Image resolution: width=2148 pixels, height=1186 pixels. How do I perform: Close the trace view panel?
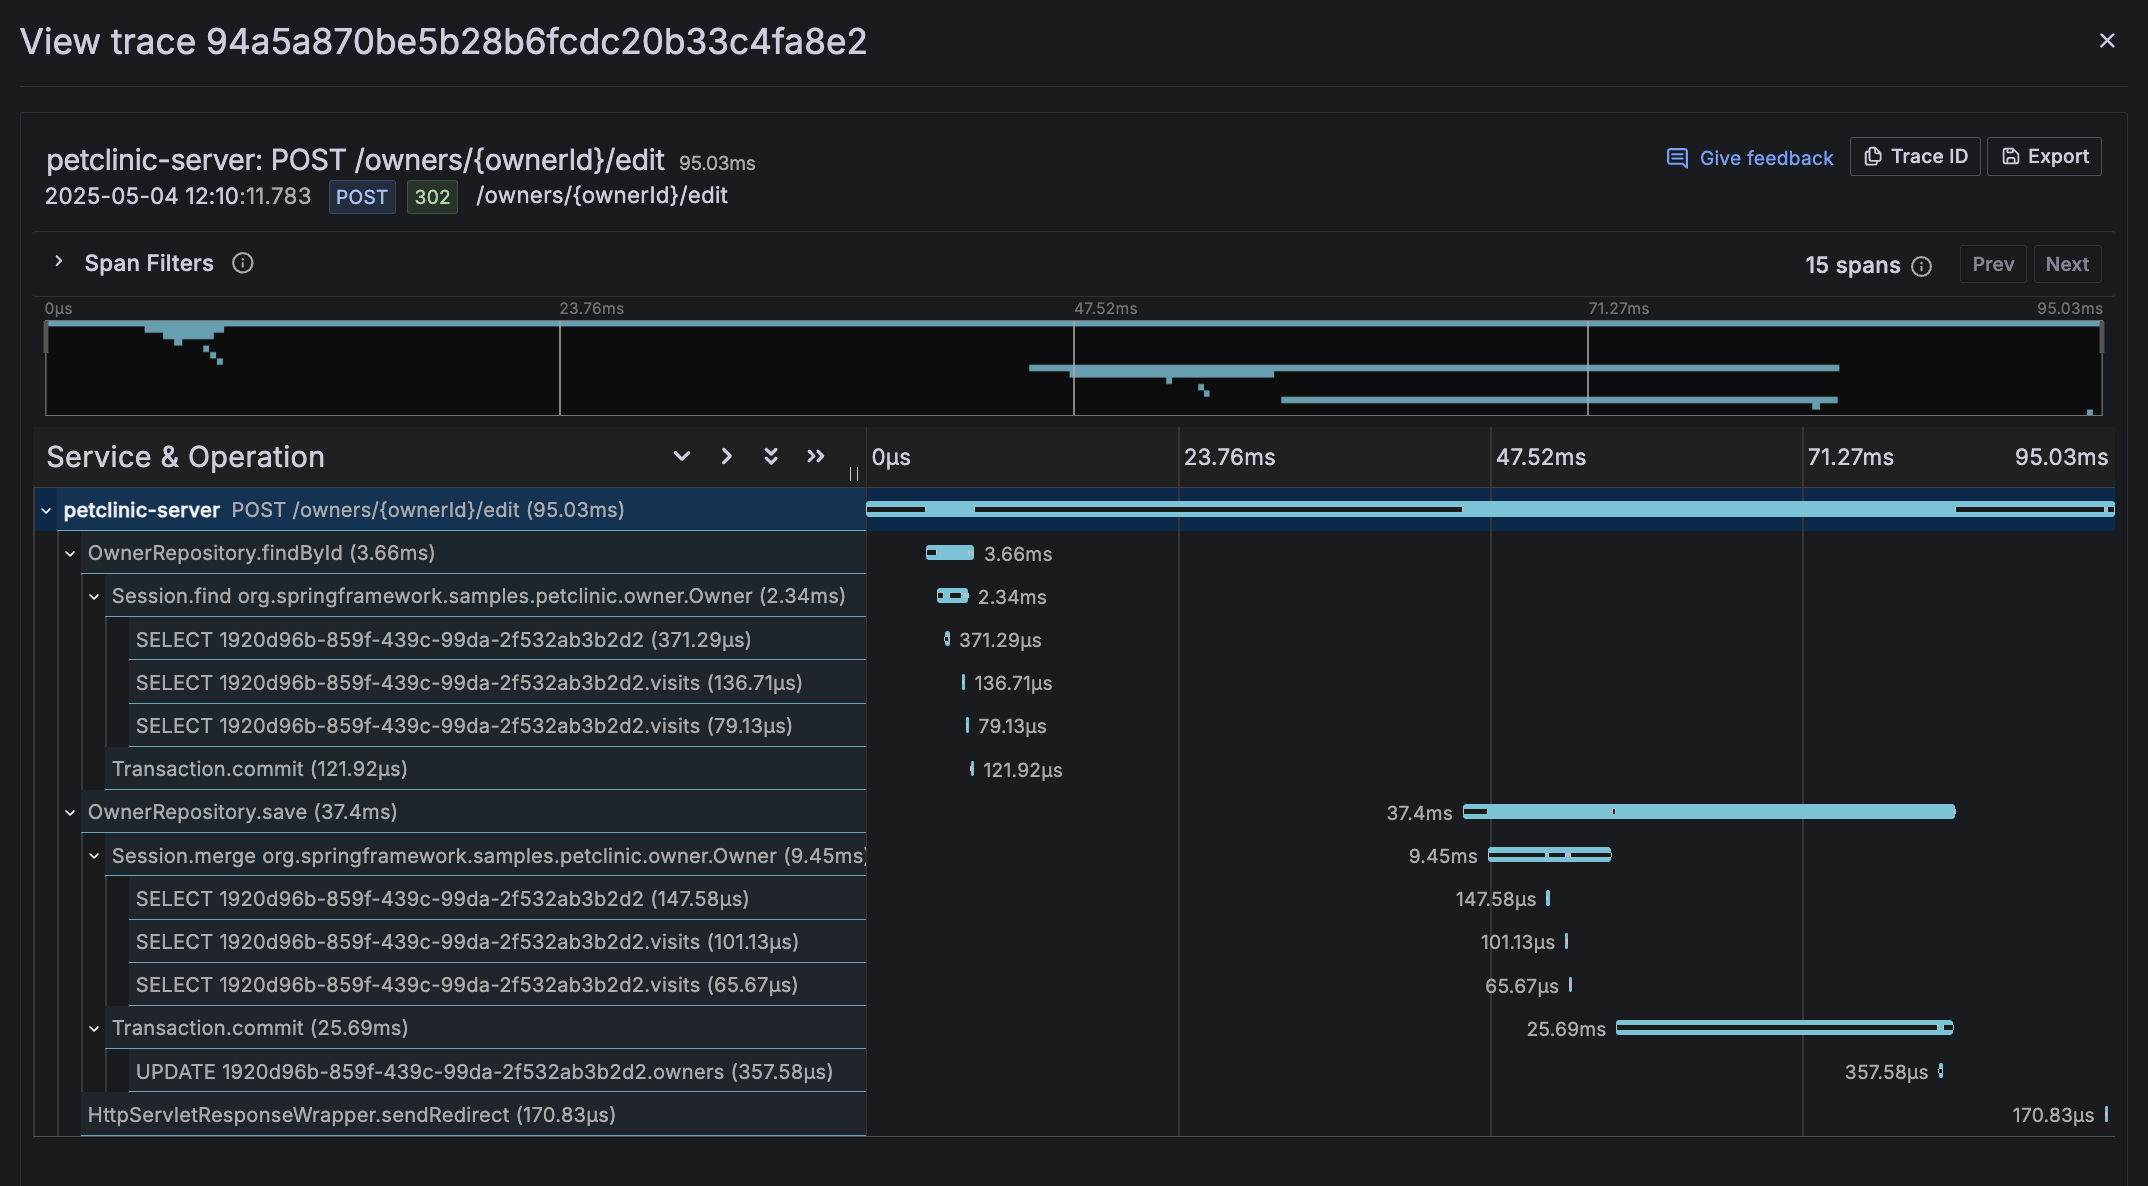click(x=2107, y=41)
